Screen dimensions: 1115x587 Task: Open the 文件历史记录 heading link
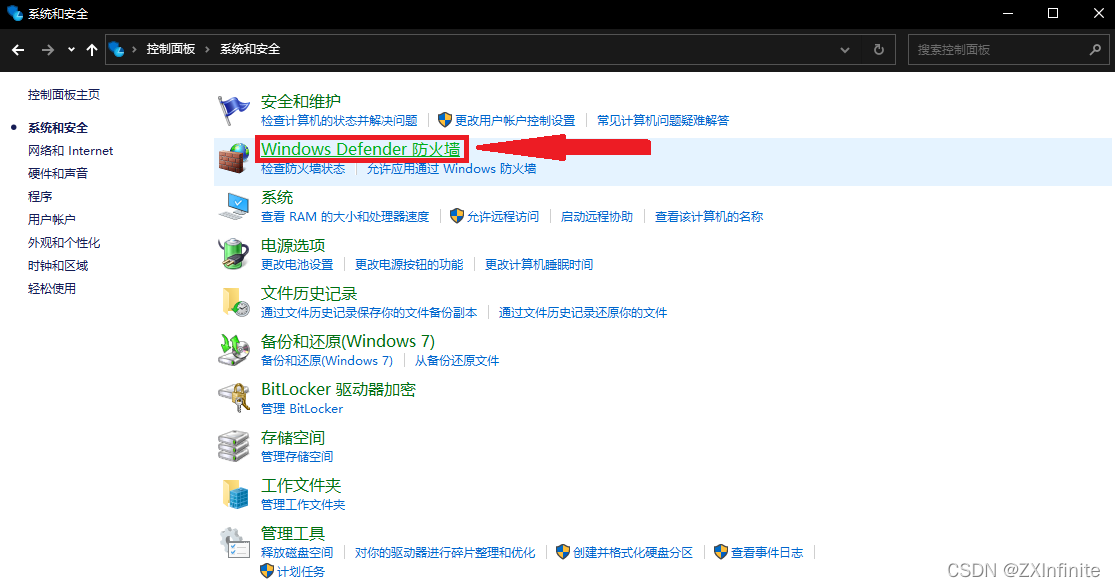(309, 293)
